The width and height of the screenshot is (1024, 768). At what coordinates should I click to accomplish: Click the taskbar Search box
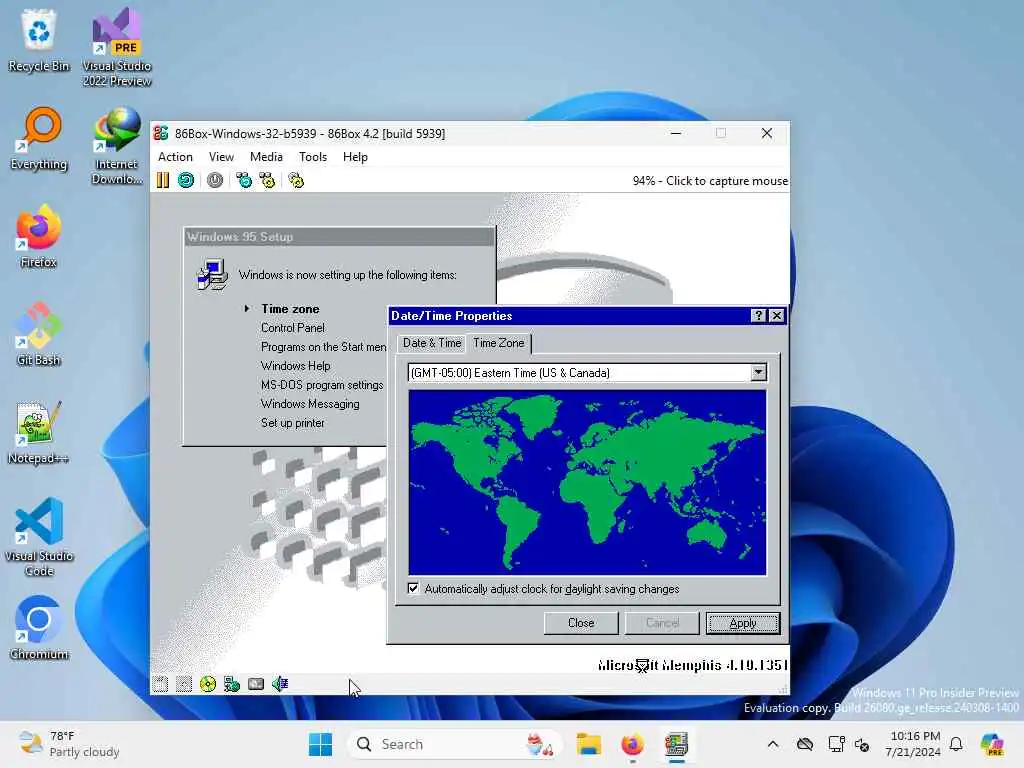click(x=455, y=744)
